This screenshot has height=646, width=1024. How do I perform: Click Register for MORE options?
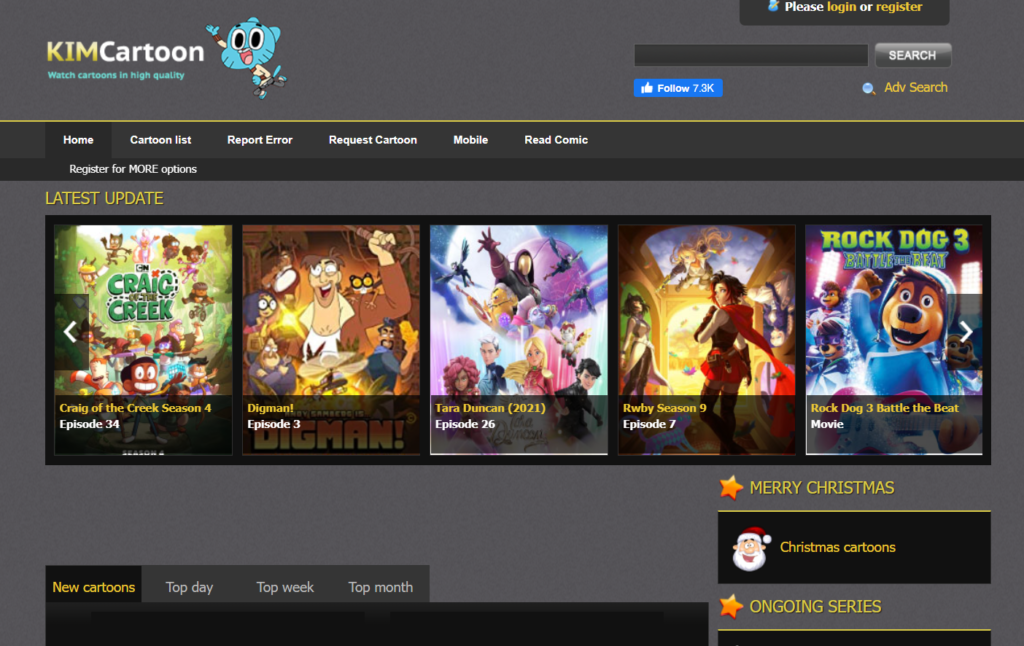(133, 169)
